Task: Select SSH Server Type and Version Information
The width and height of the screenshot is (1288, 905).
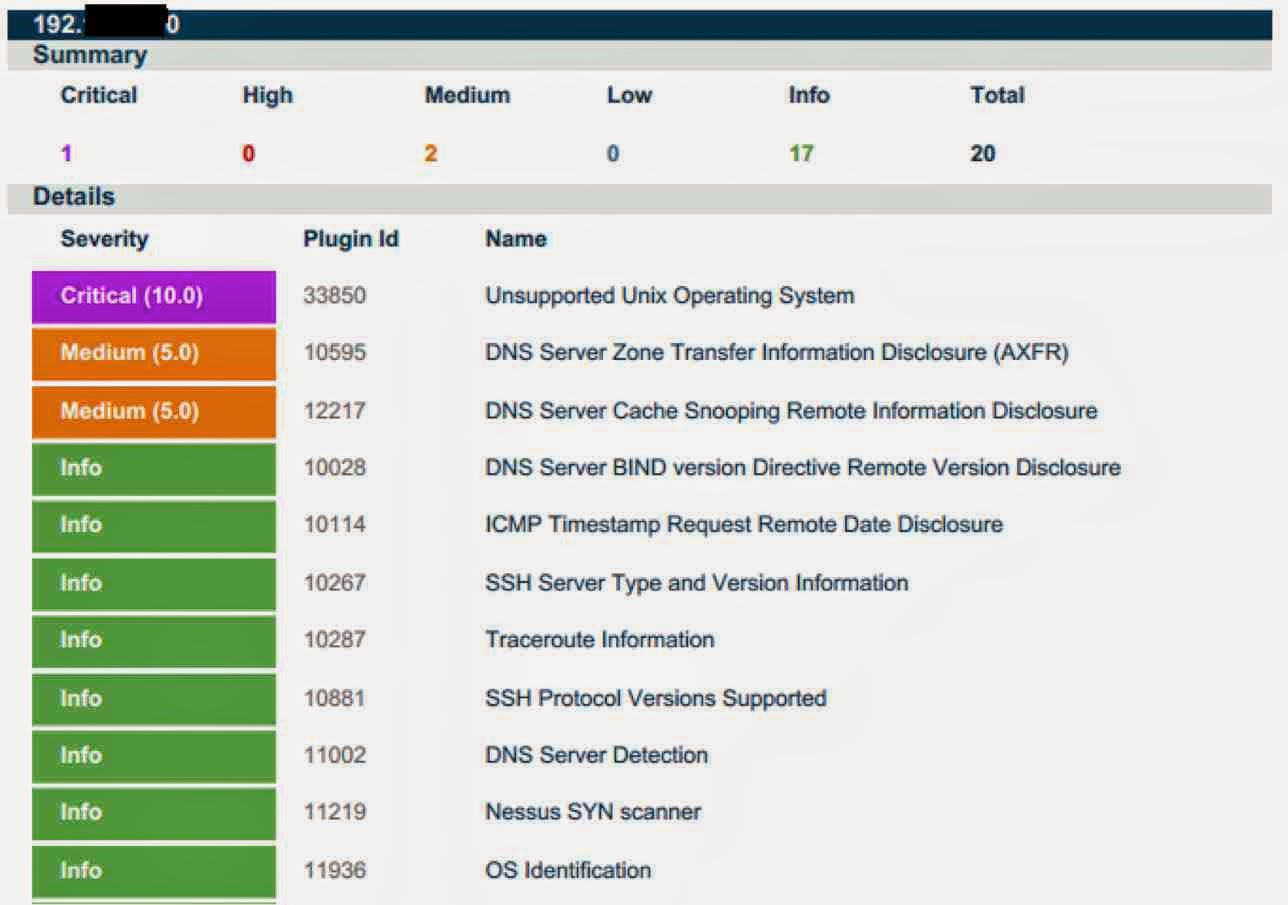Action: (696, 583)
